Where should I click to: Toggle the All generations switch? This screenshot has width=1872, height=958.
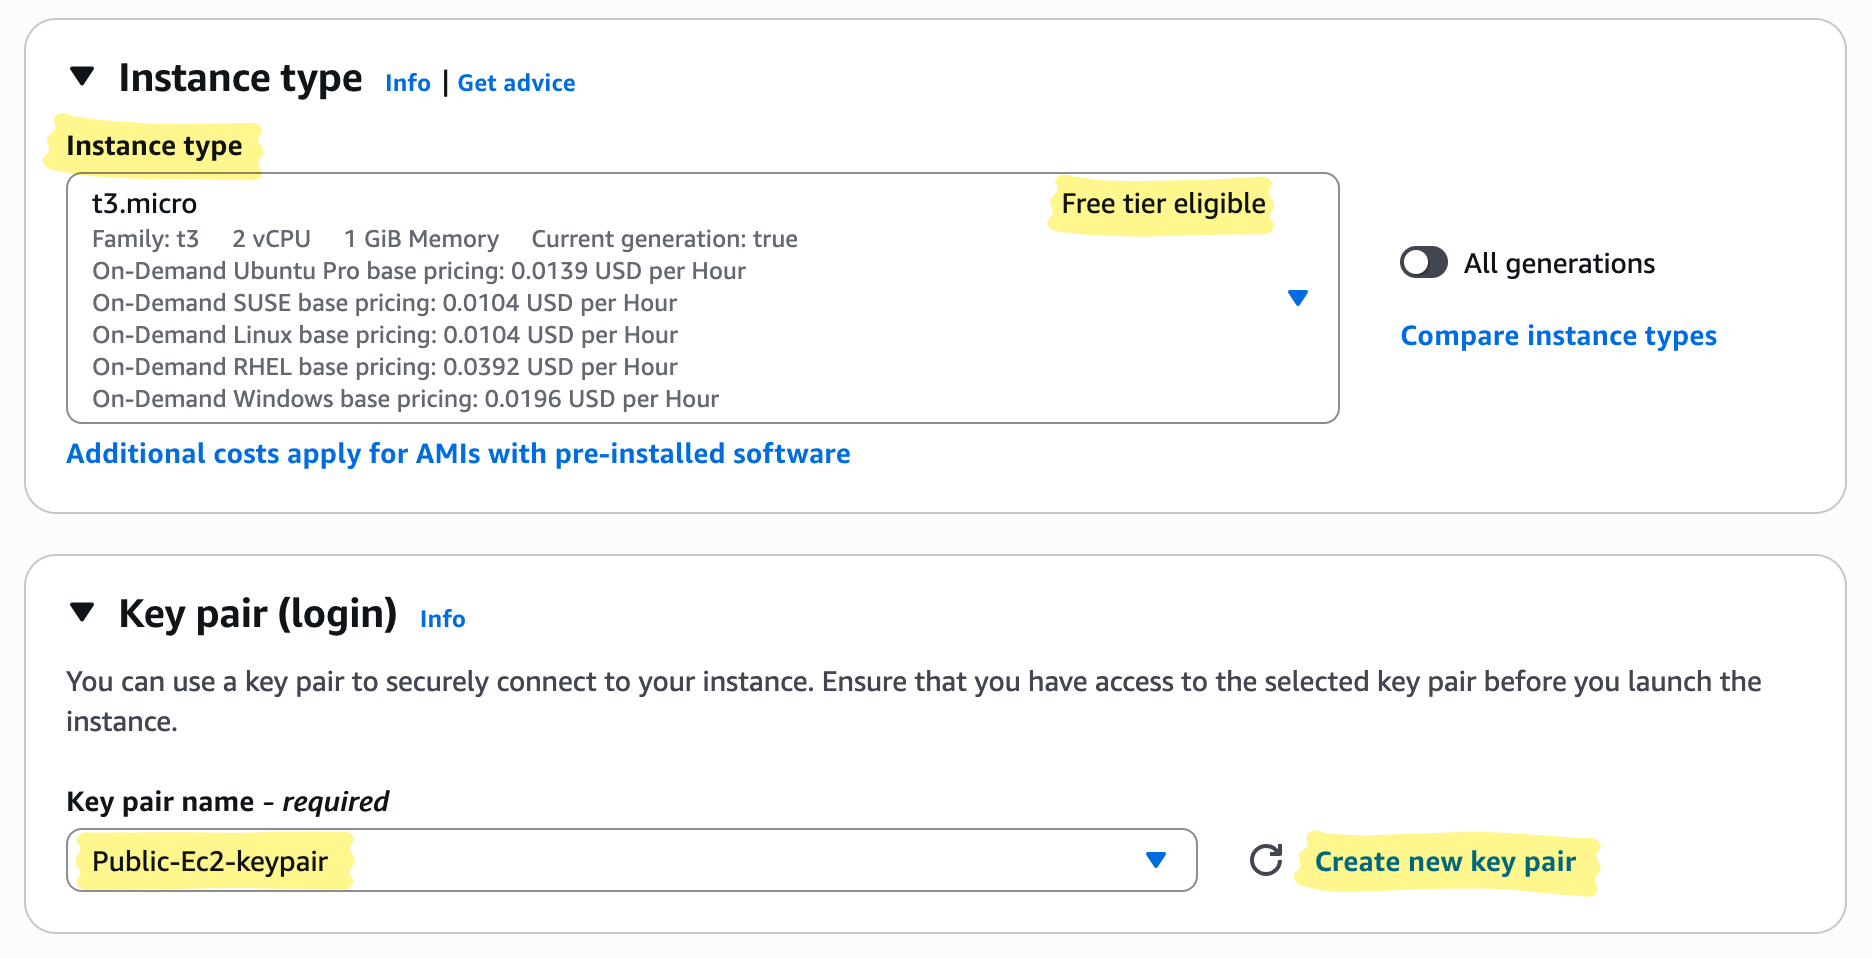[1424, 263]
